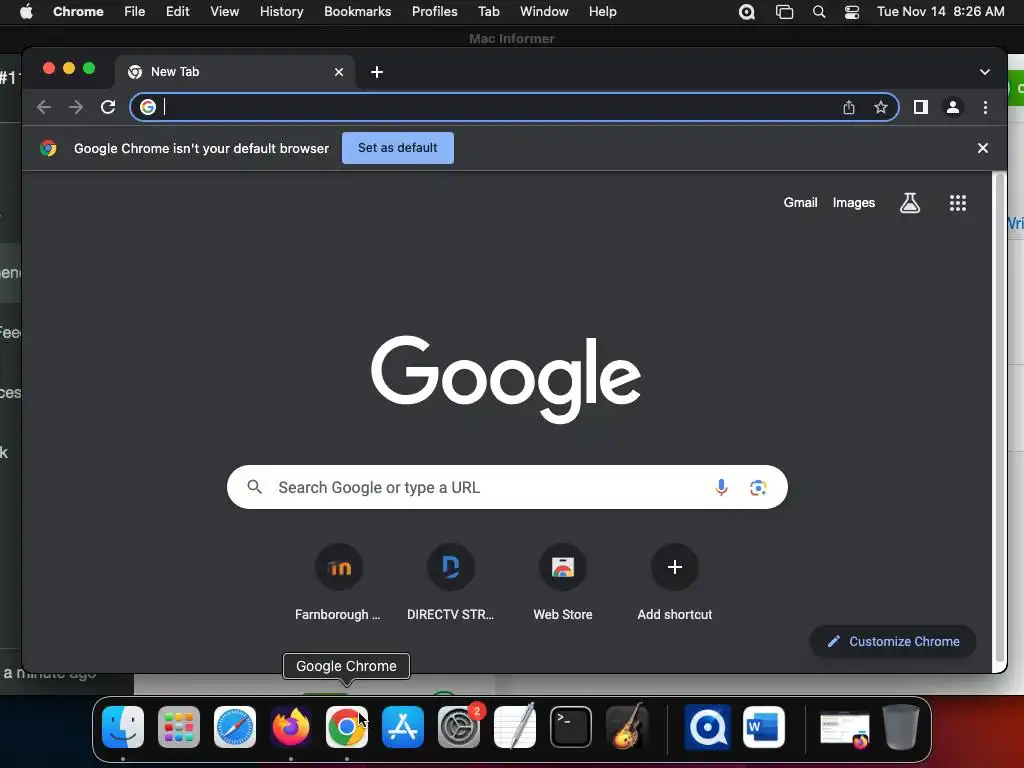Open the Edit menu

(x=177, y=12)
